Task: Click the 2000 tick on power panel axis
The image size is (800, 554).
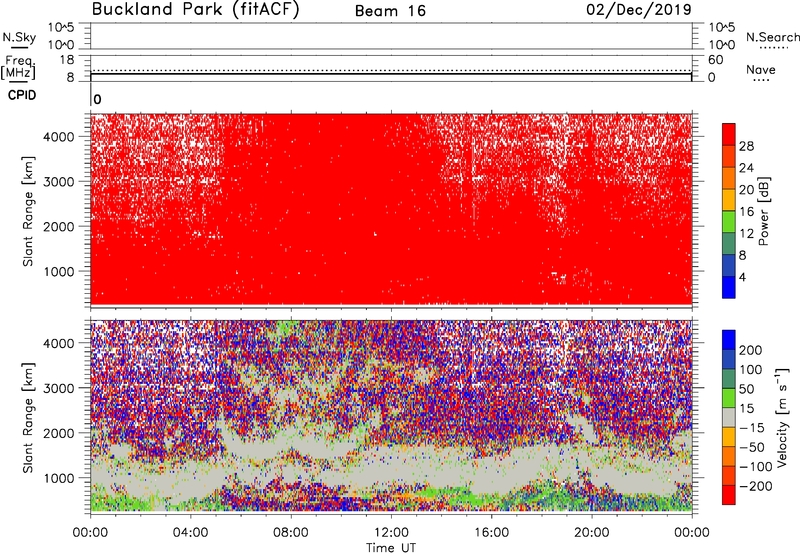Action: [59, 226]
